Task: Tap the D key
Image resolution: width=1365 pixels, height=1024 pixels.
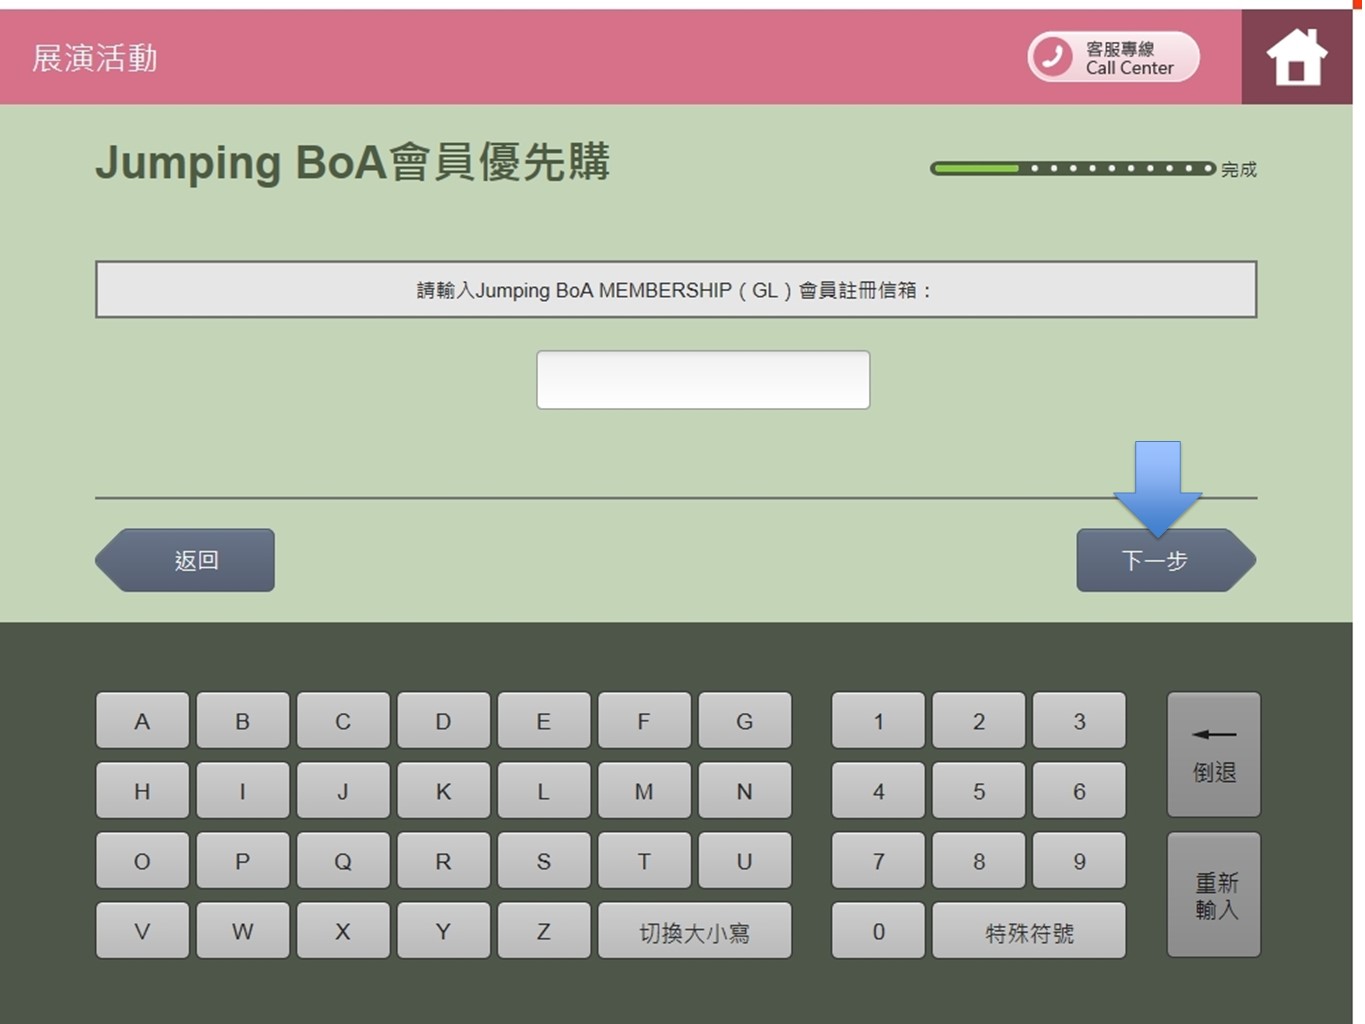Action: pos(444,721)
